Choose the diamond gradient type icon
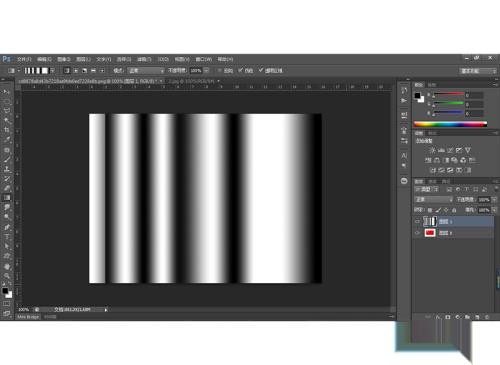 click(x=102, y=71)
